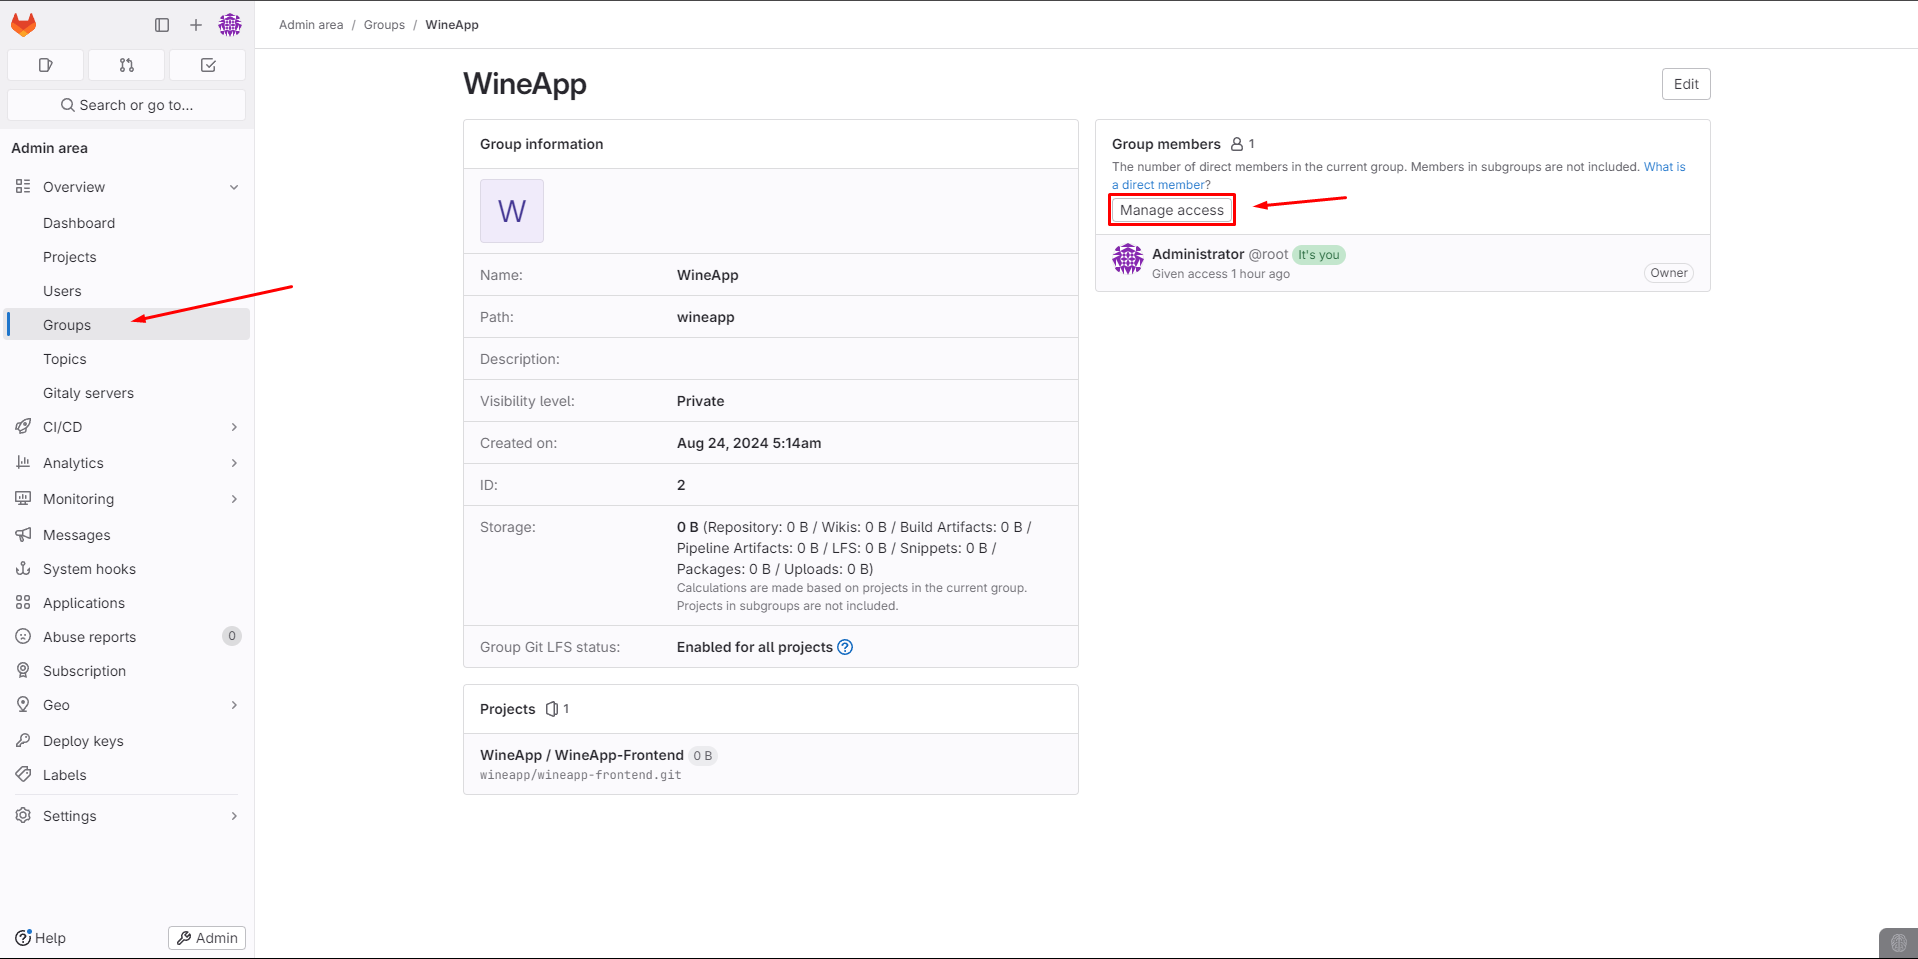
Task: Click the Edit group button
Action: click(1685, 84)
